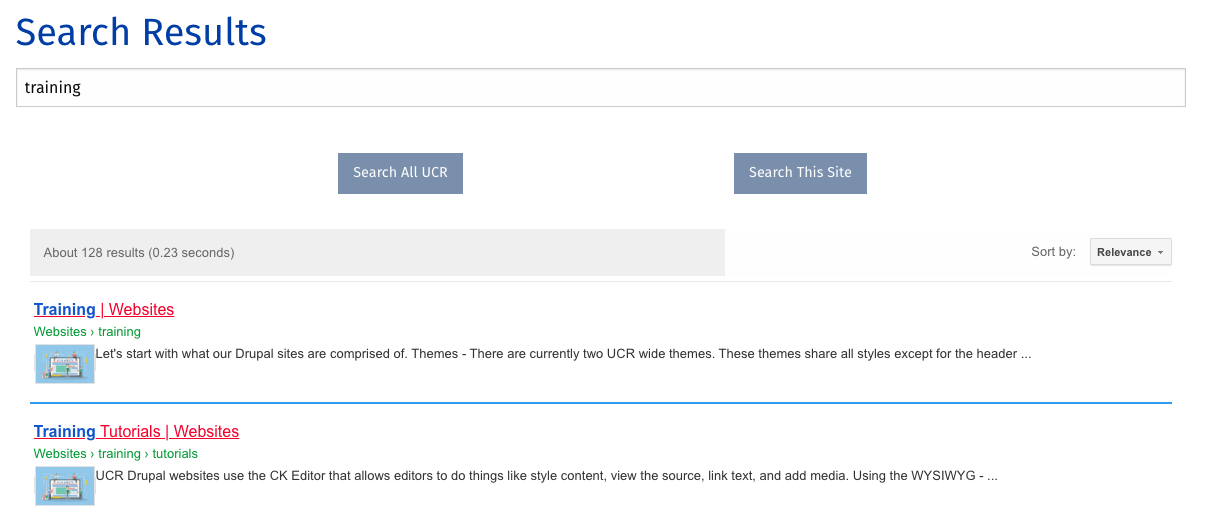Click the "Websites › training › tutorials" breadcrumb
Screen dimensions: 1206x518
(x=115, y=454)
